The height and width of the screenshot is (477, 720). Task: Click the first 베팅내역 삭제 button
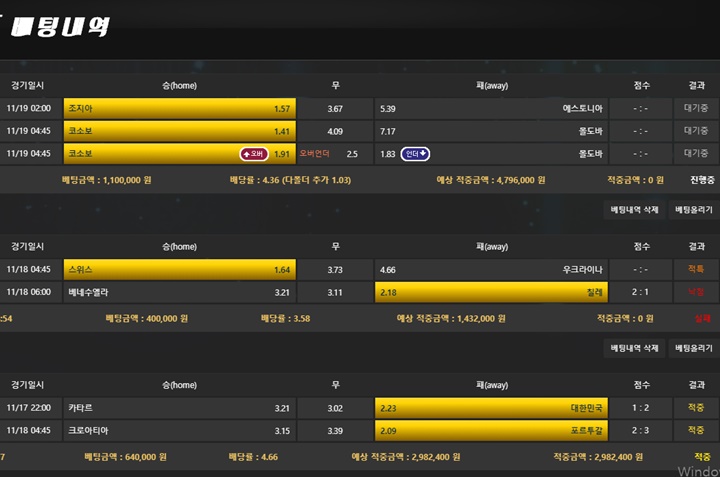(x=634, y=210)
